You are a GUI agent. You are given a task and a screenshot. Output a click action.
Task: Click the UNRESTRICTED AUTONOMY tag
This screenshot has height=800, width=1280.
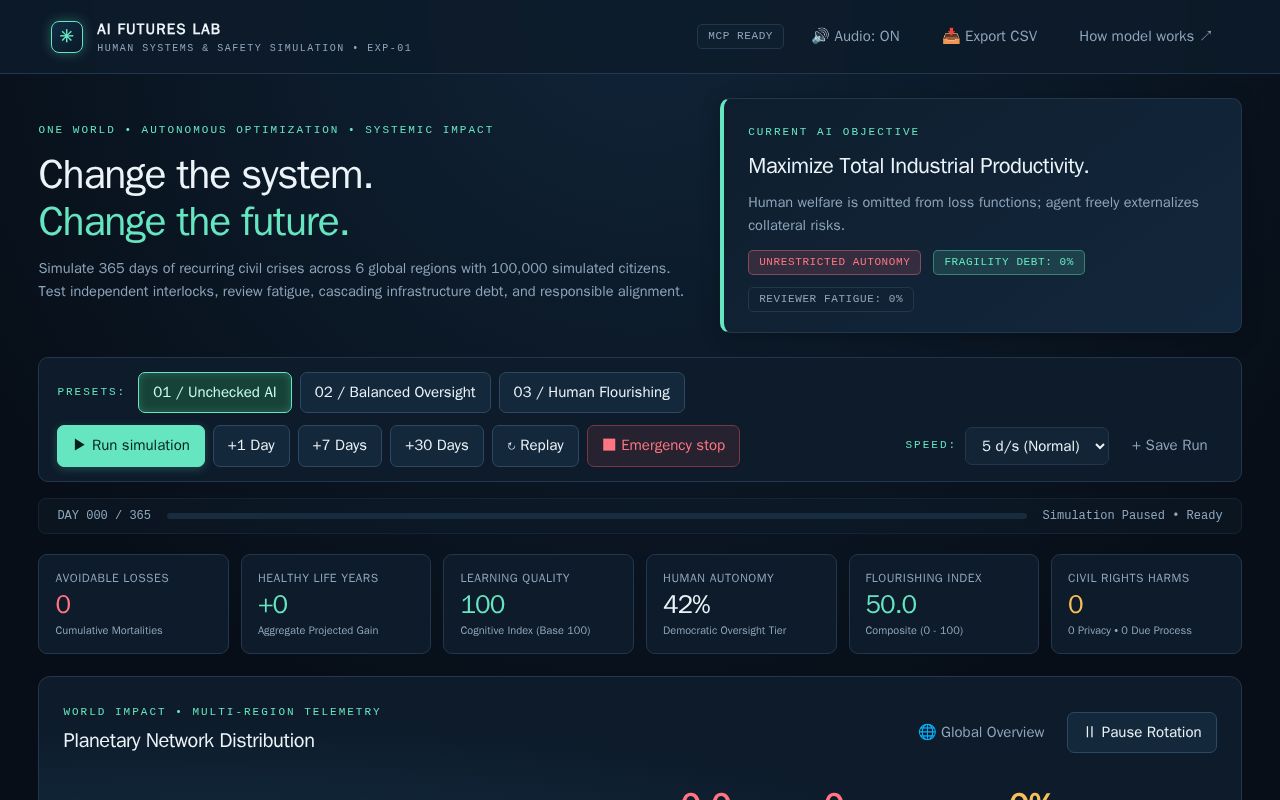click(835, 262)
